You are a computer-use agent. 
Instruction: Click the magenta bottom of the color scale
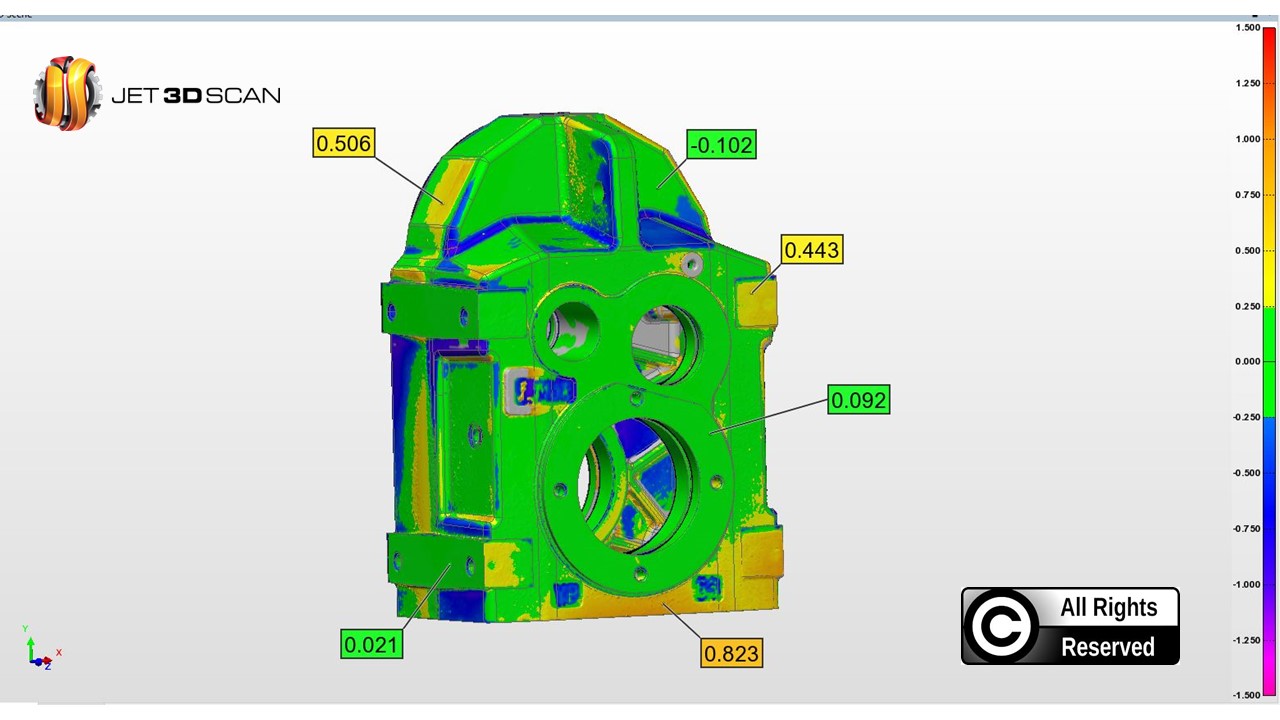pos(1268,670)
